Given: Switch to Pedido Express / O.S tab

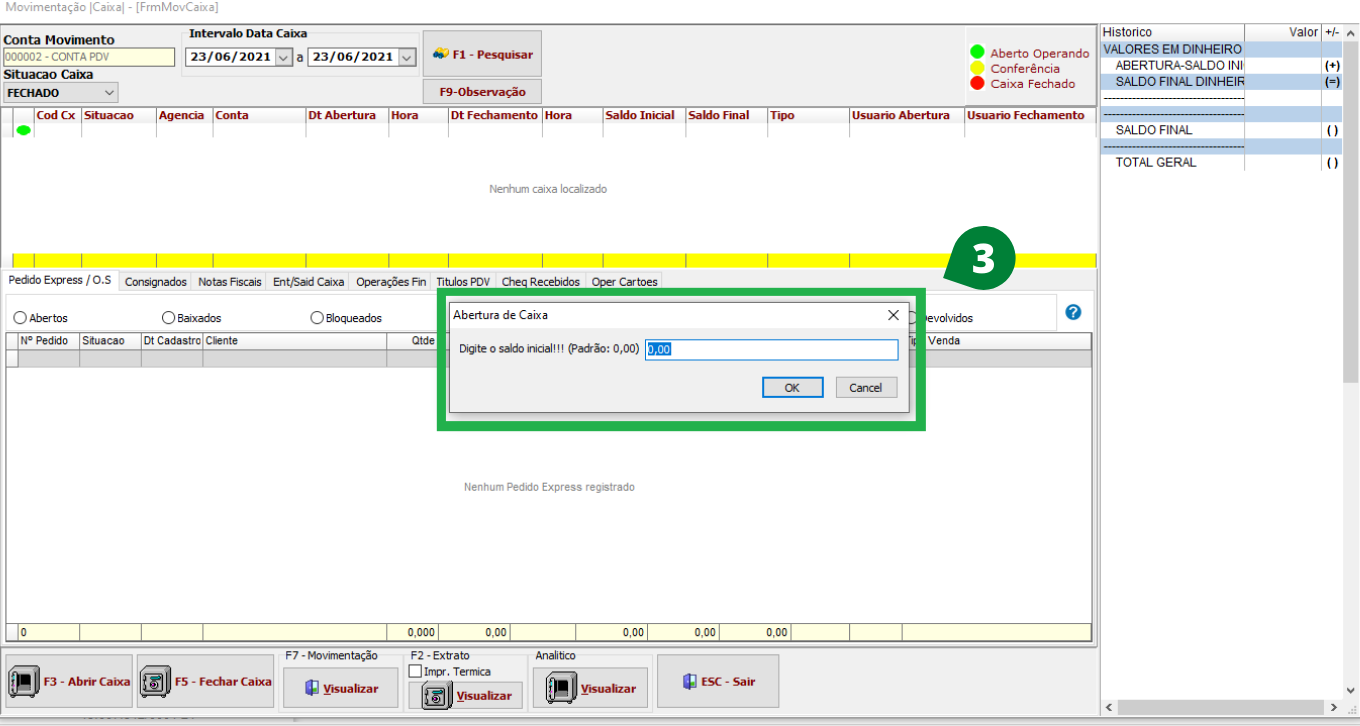Looking at the screenshot, I should click(60, 280).
